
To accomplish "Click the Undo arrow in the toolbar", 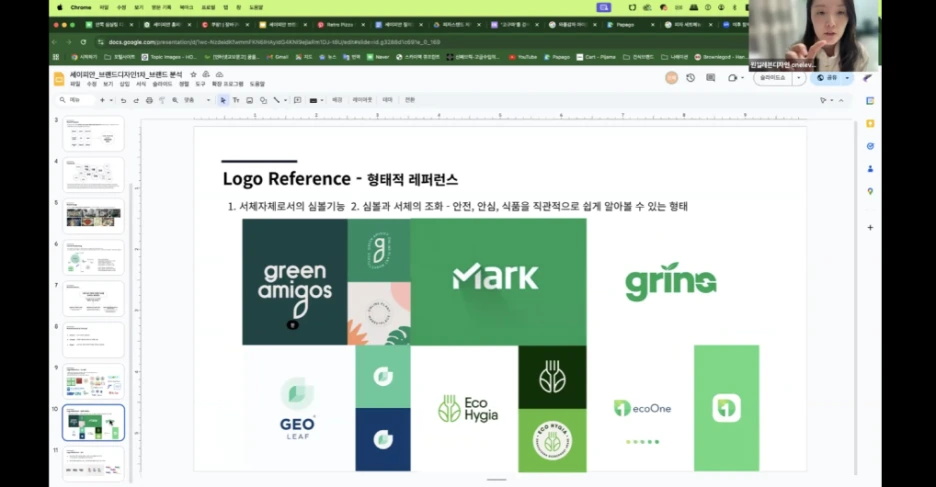I will pyautogui.click(x=123, y=100).
